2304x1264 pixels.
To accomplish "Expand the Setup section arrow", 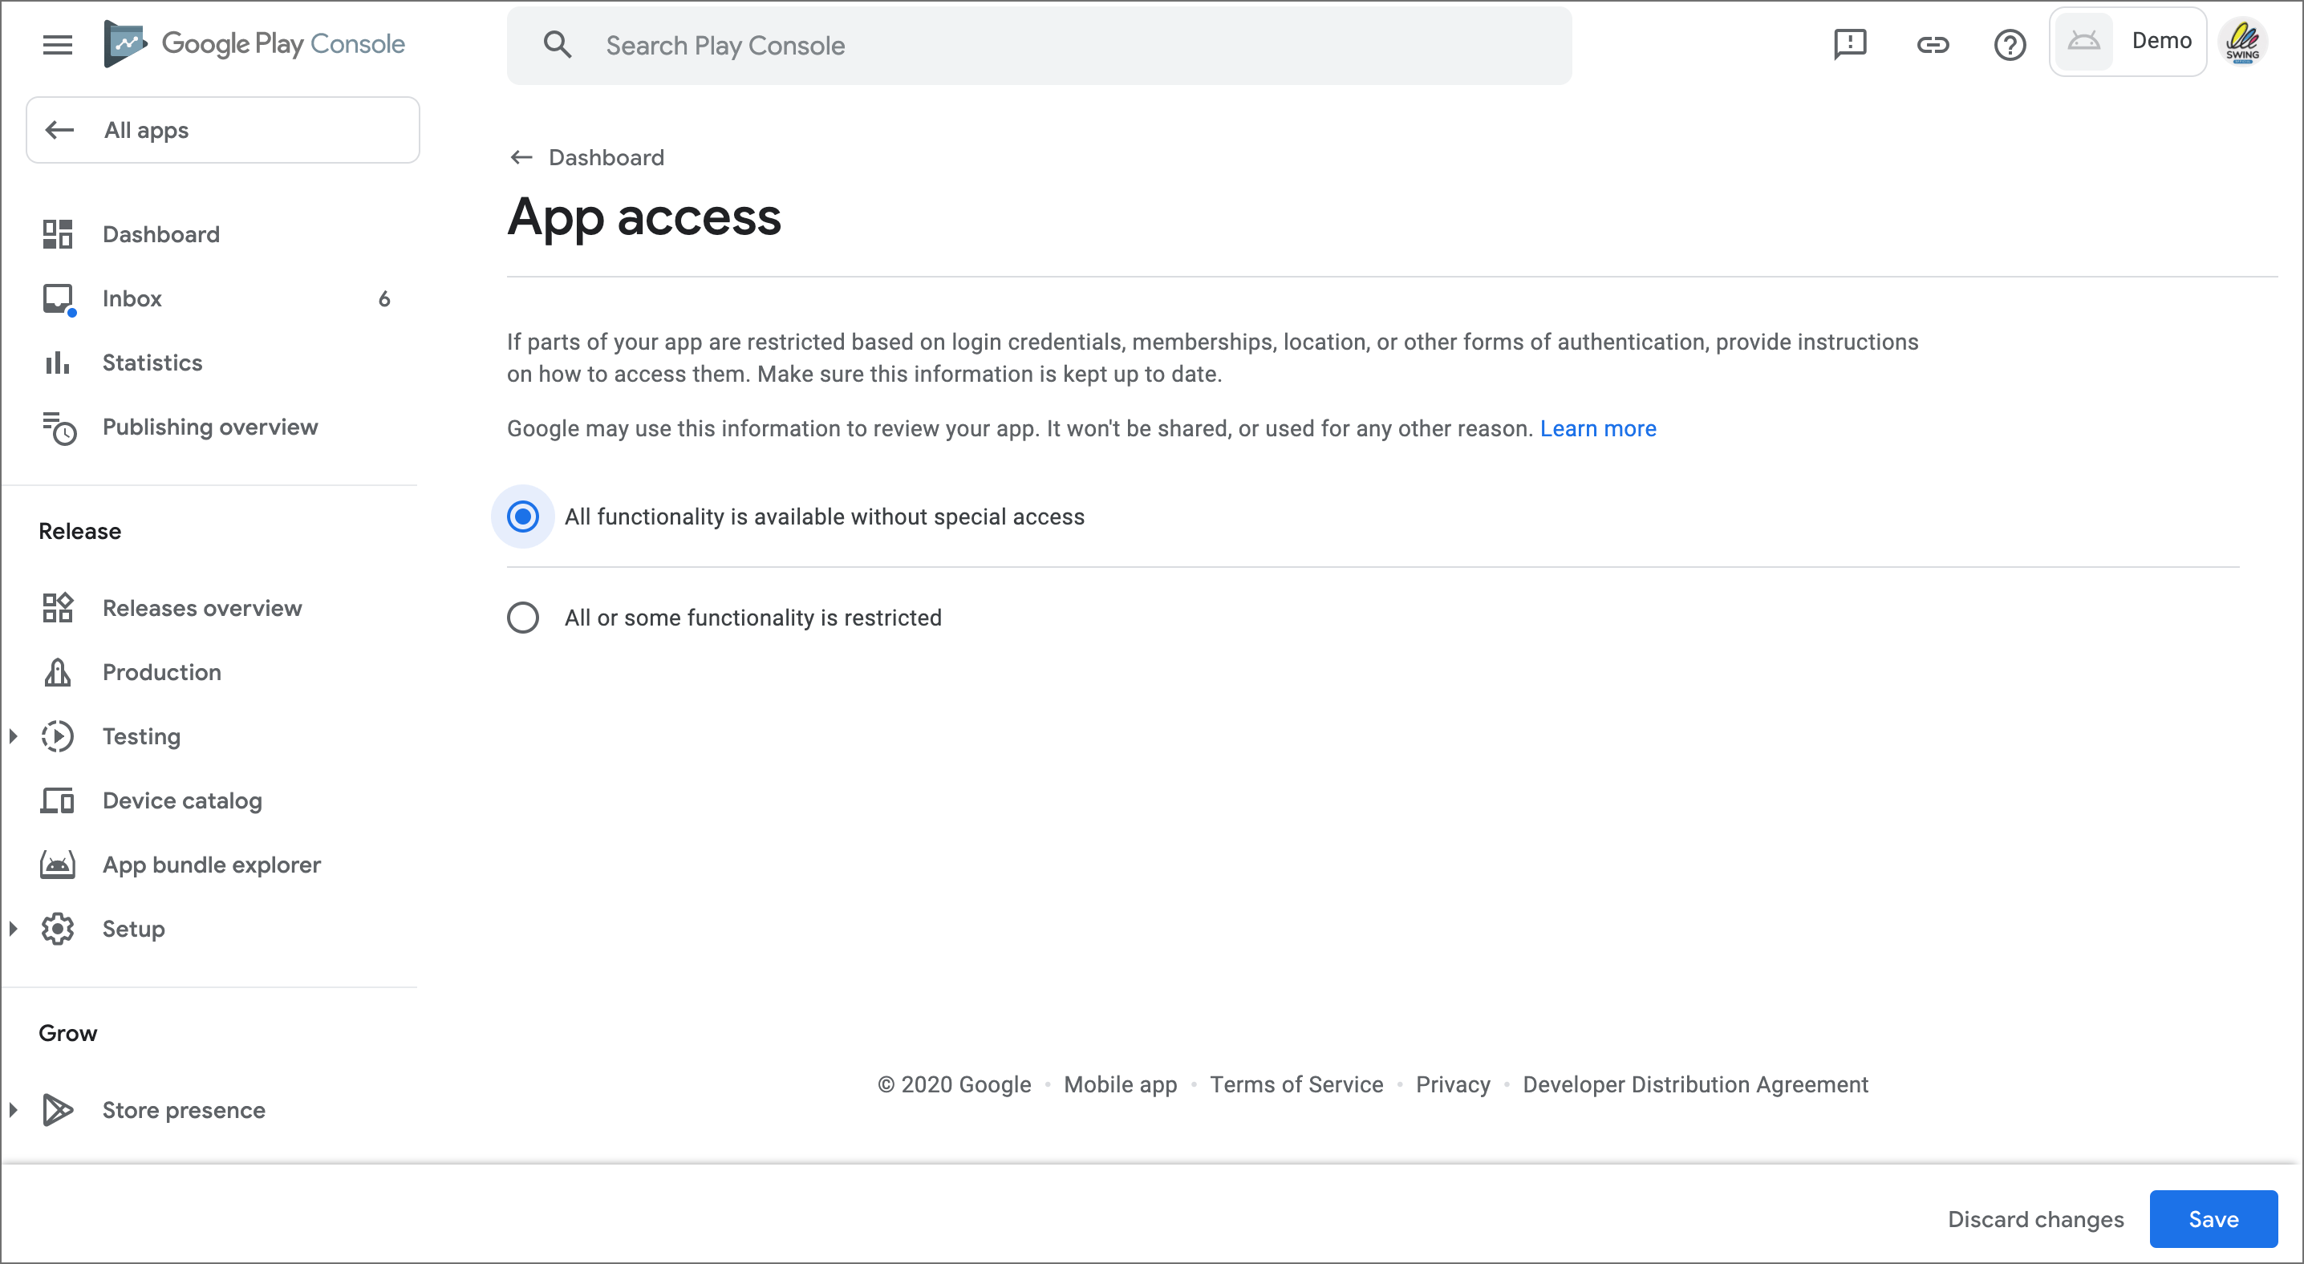I will [x=14, y=929].
